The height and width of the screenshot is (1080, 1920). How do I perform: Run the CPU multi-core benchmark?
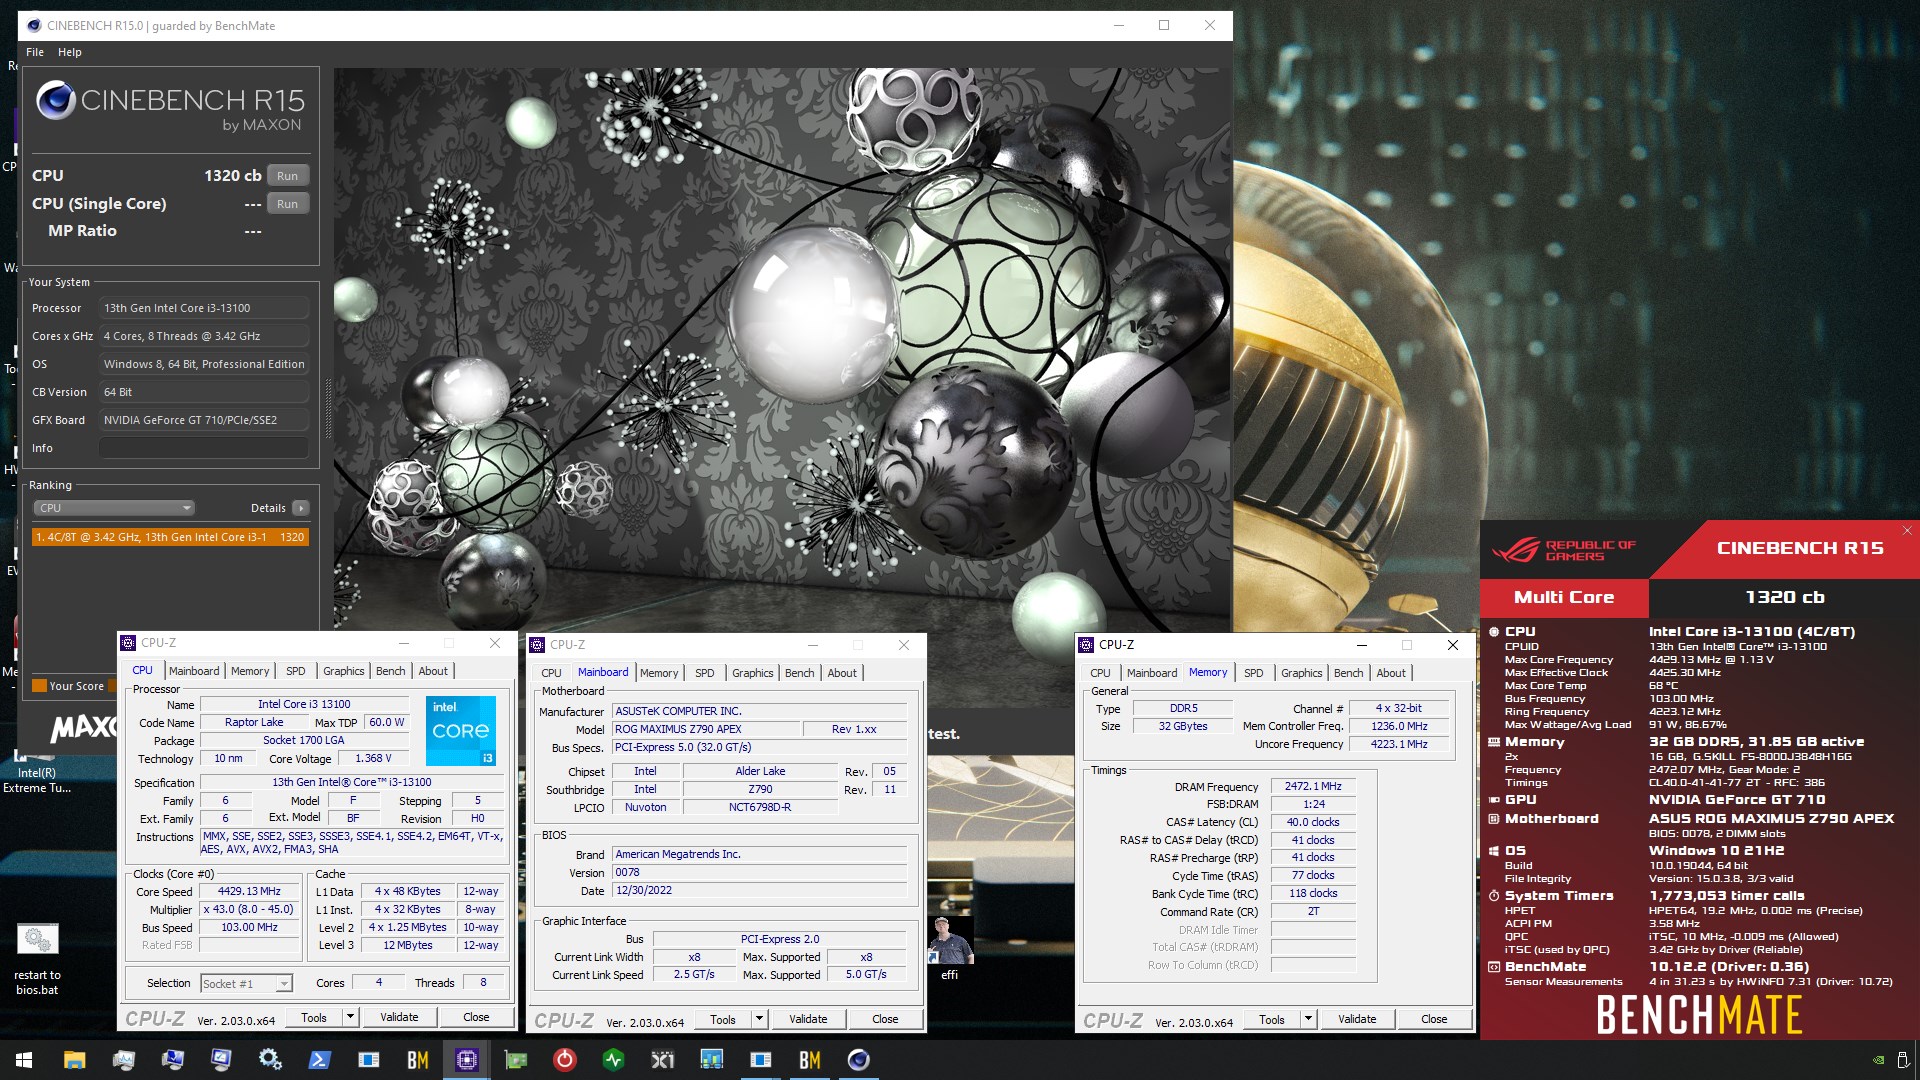coord(288,176)
